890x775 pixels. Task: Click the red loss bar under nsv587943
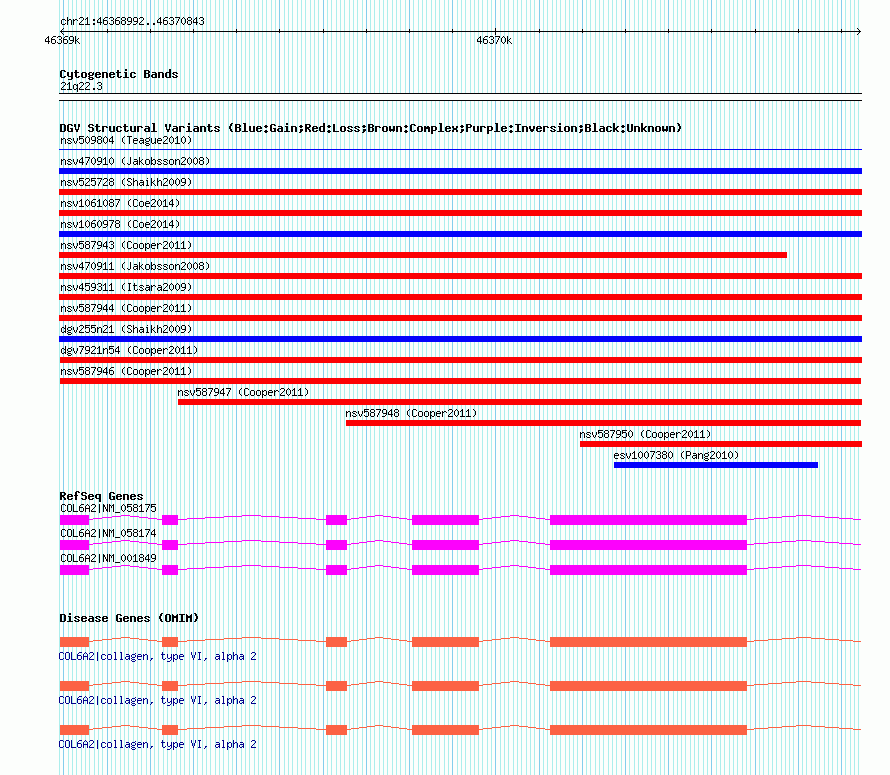point(423,255)
